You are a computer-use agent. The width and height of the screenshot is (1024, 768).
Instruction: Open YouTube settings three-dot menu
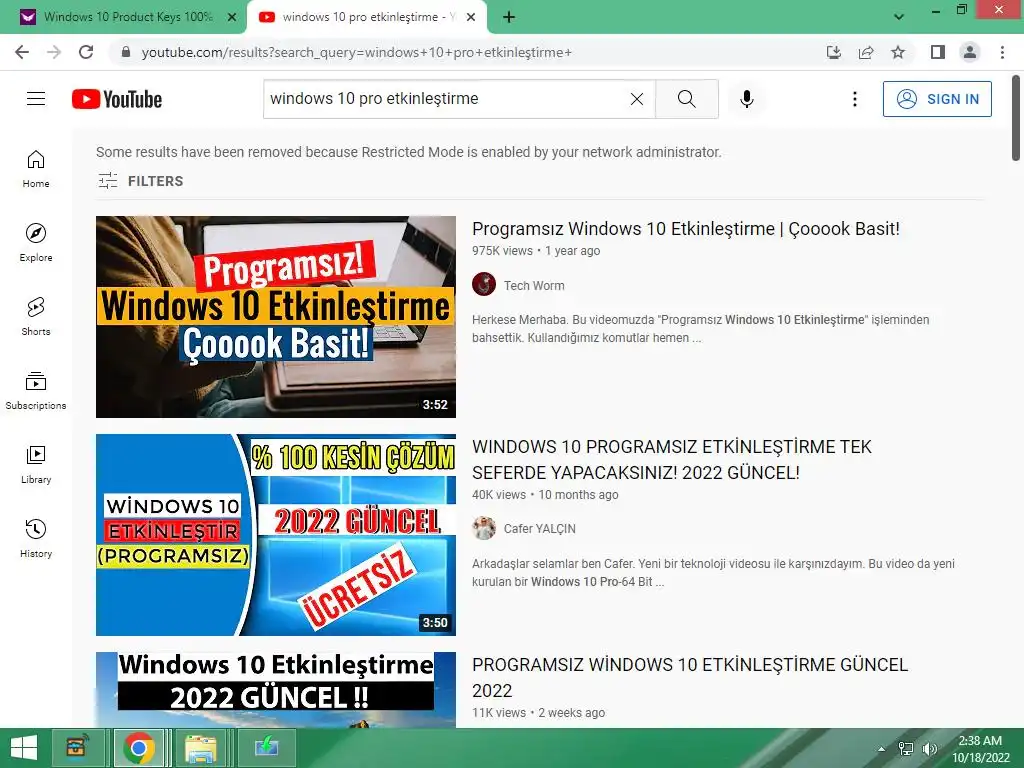click(854, 99)
